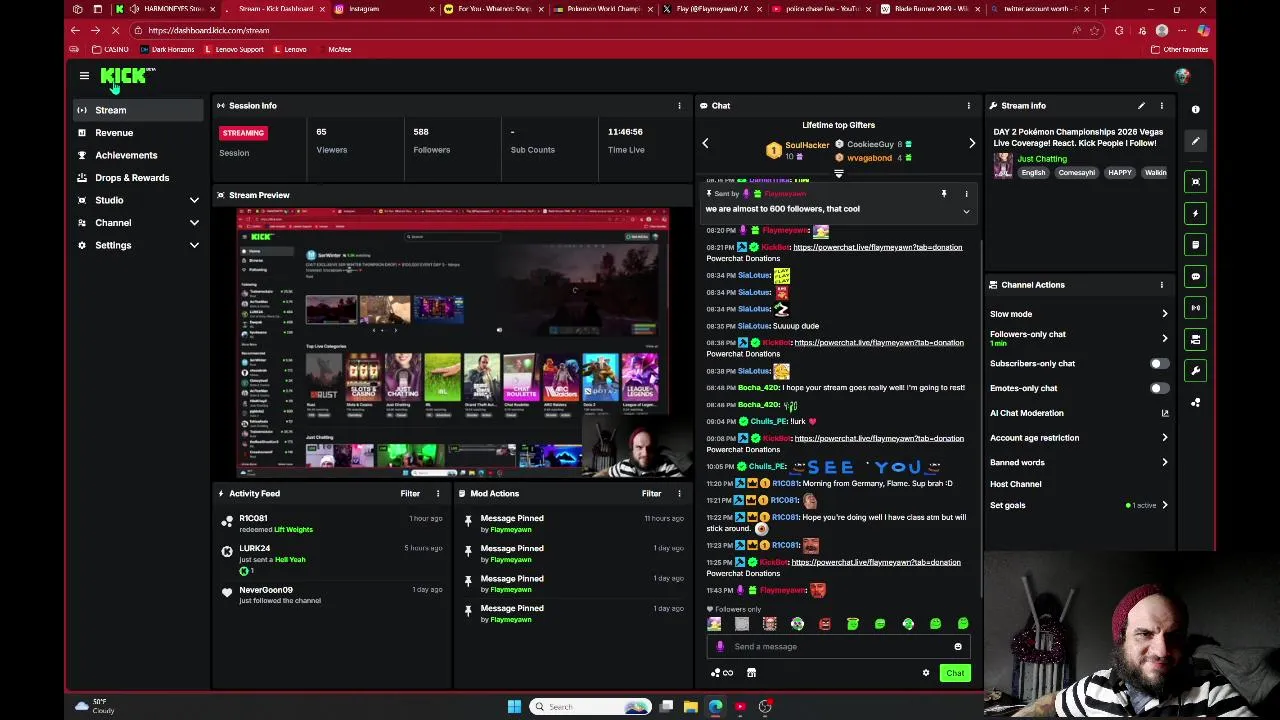Viewport: 1280px width, 720px height.
Task: Toggle Subscribers-only chat switch
Action: pos(1159,364)
